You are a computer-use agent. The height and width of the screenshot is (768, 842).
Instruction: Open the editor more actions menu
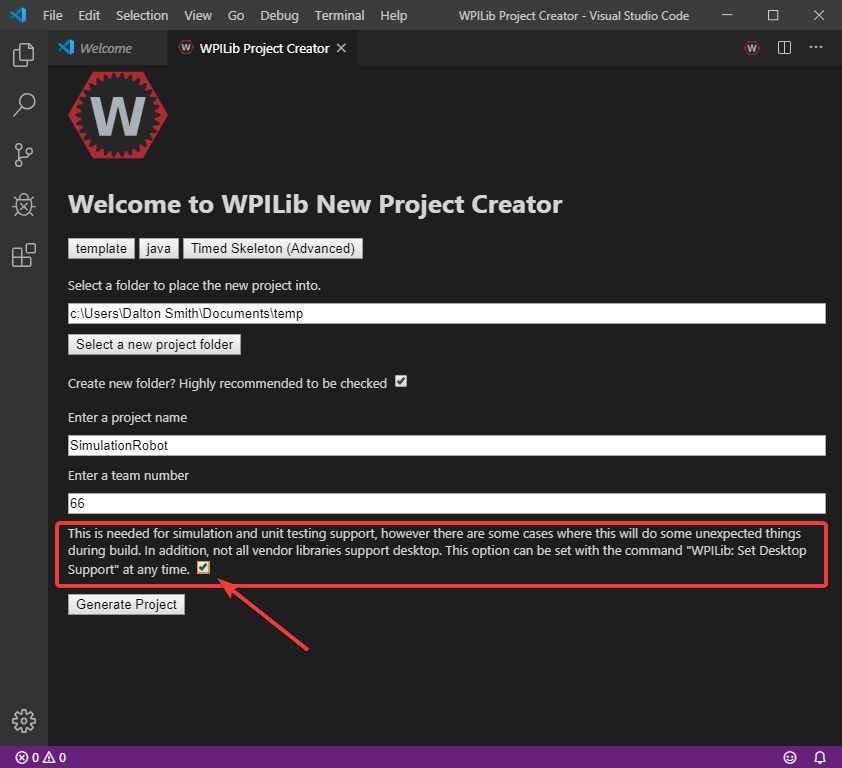[815, 47]
